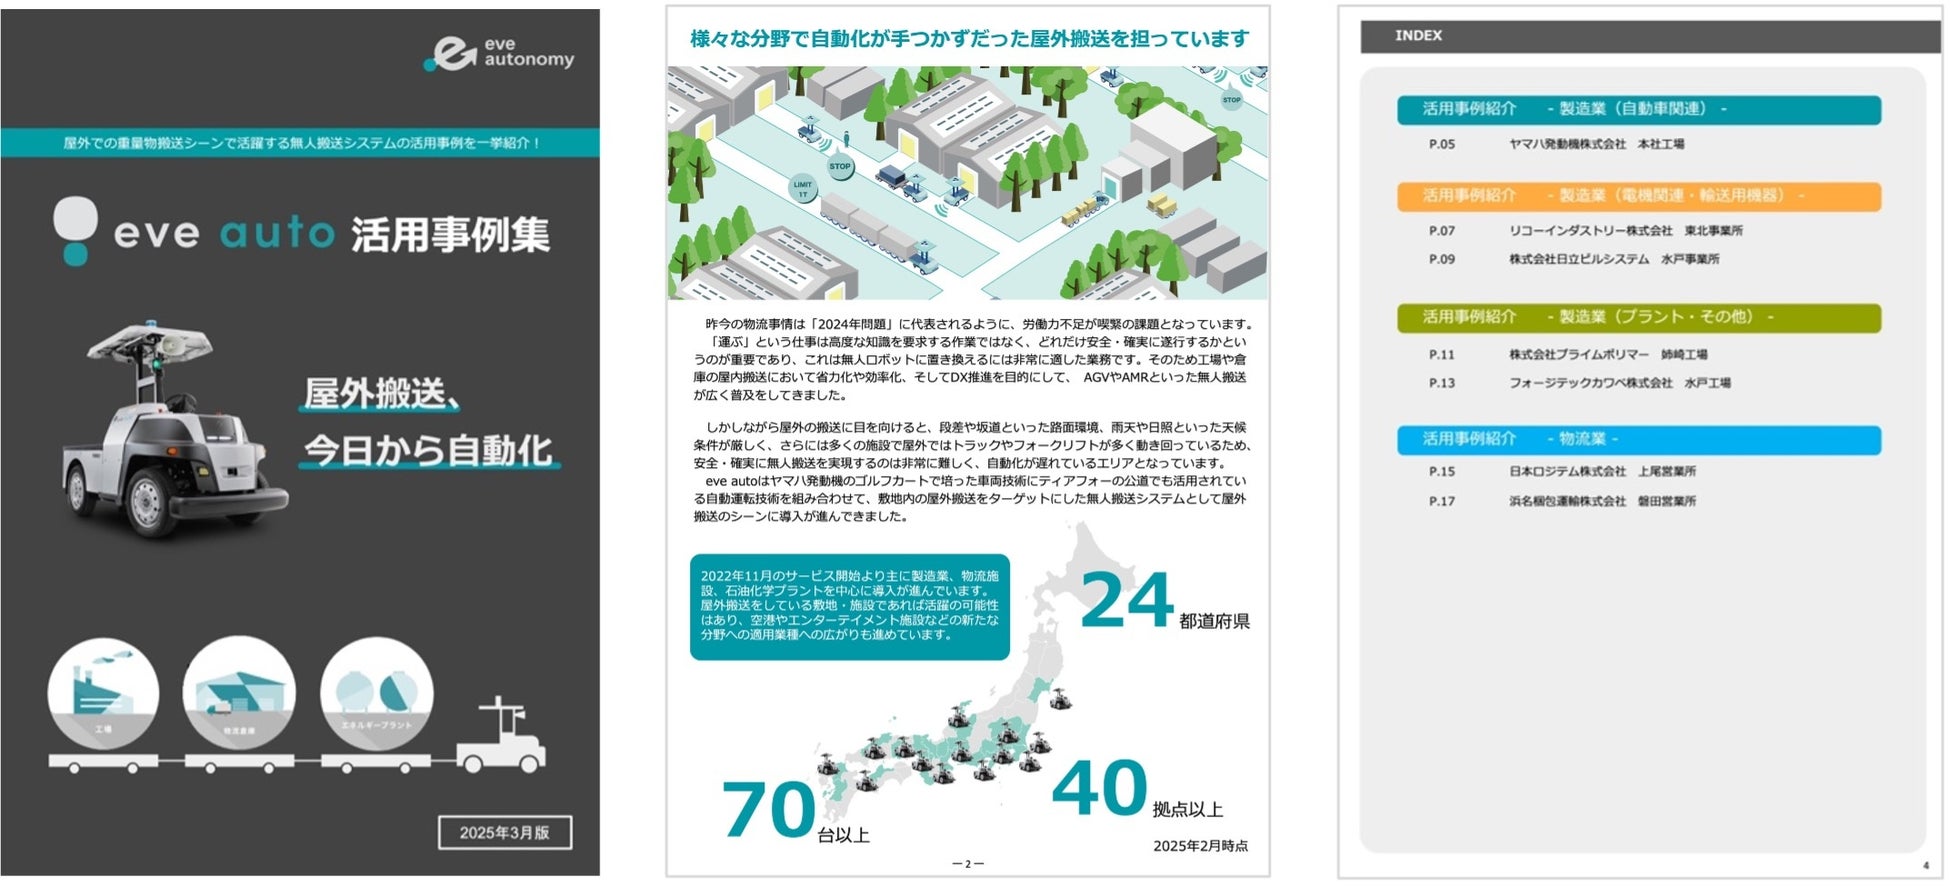Image resolution: width=1950 pixels, height=887 pixels.
Task: Open the isometric factory site illustration
Action: (968, 183)
